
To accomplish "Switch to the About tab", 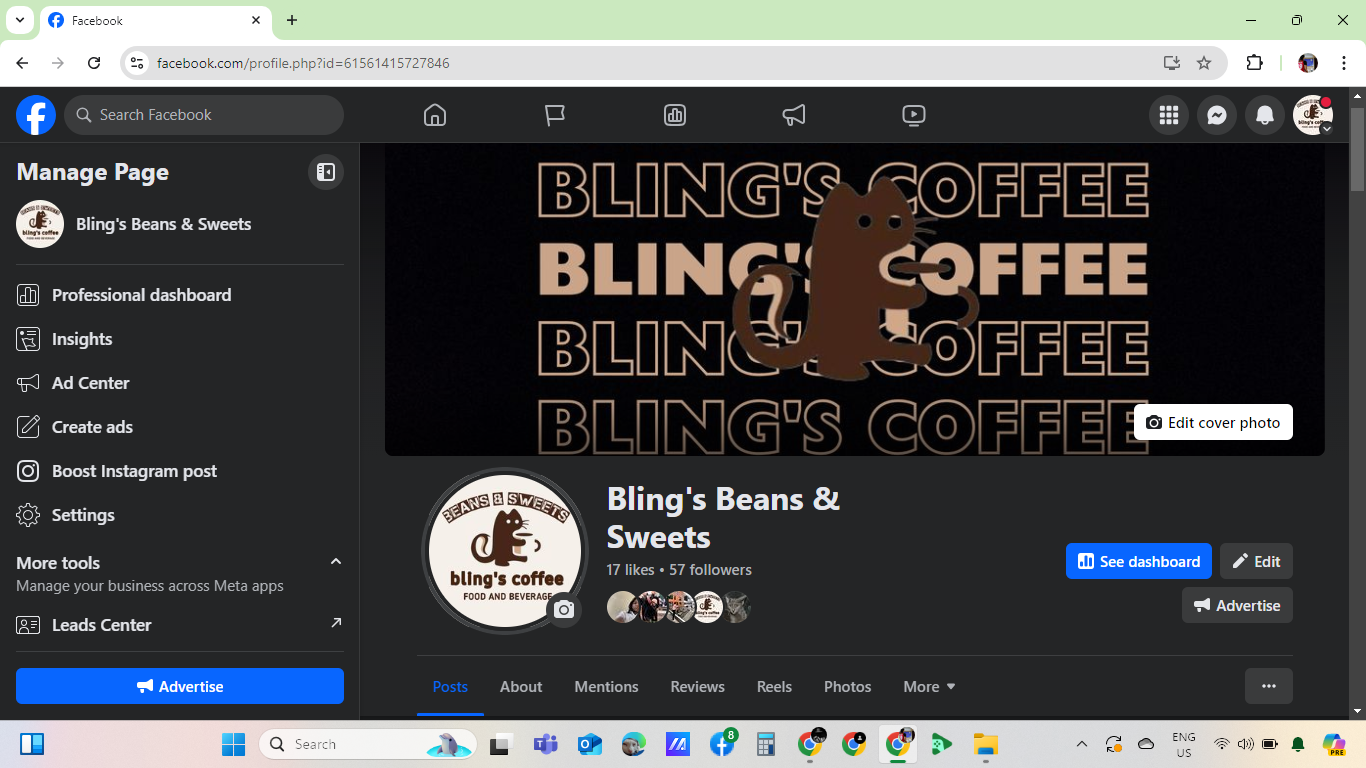I will point(521,687).
